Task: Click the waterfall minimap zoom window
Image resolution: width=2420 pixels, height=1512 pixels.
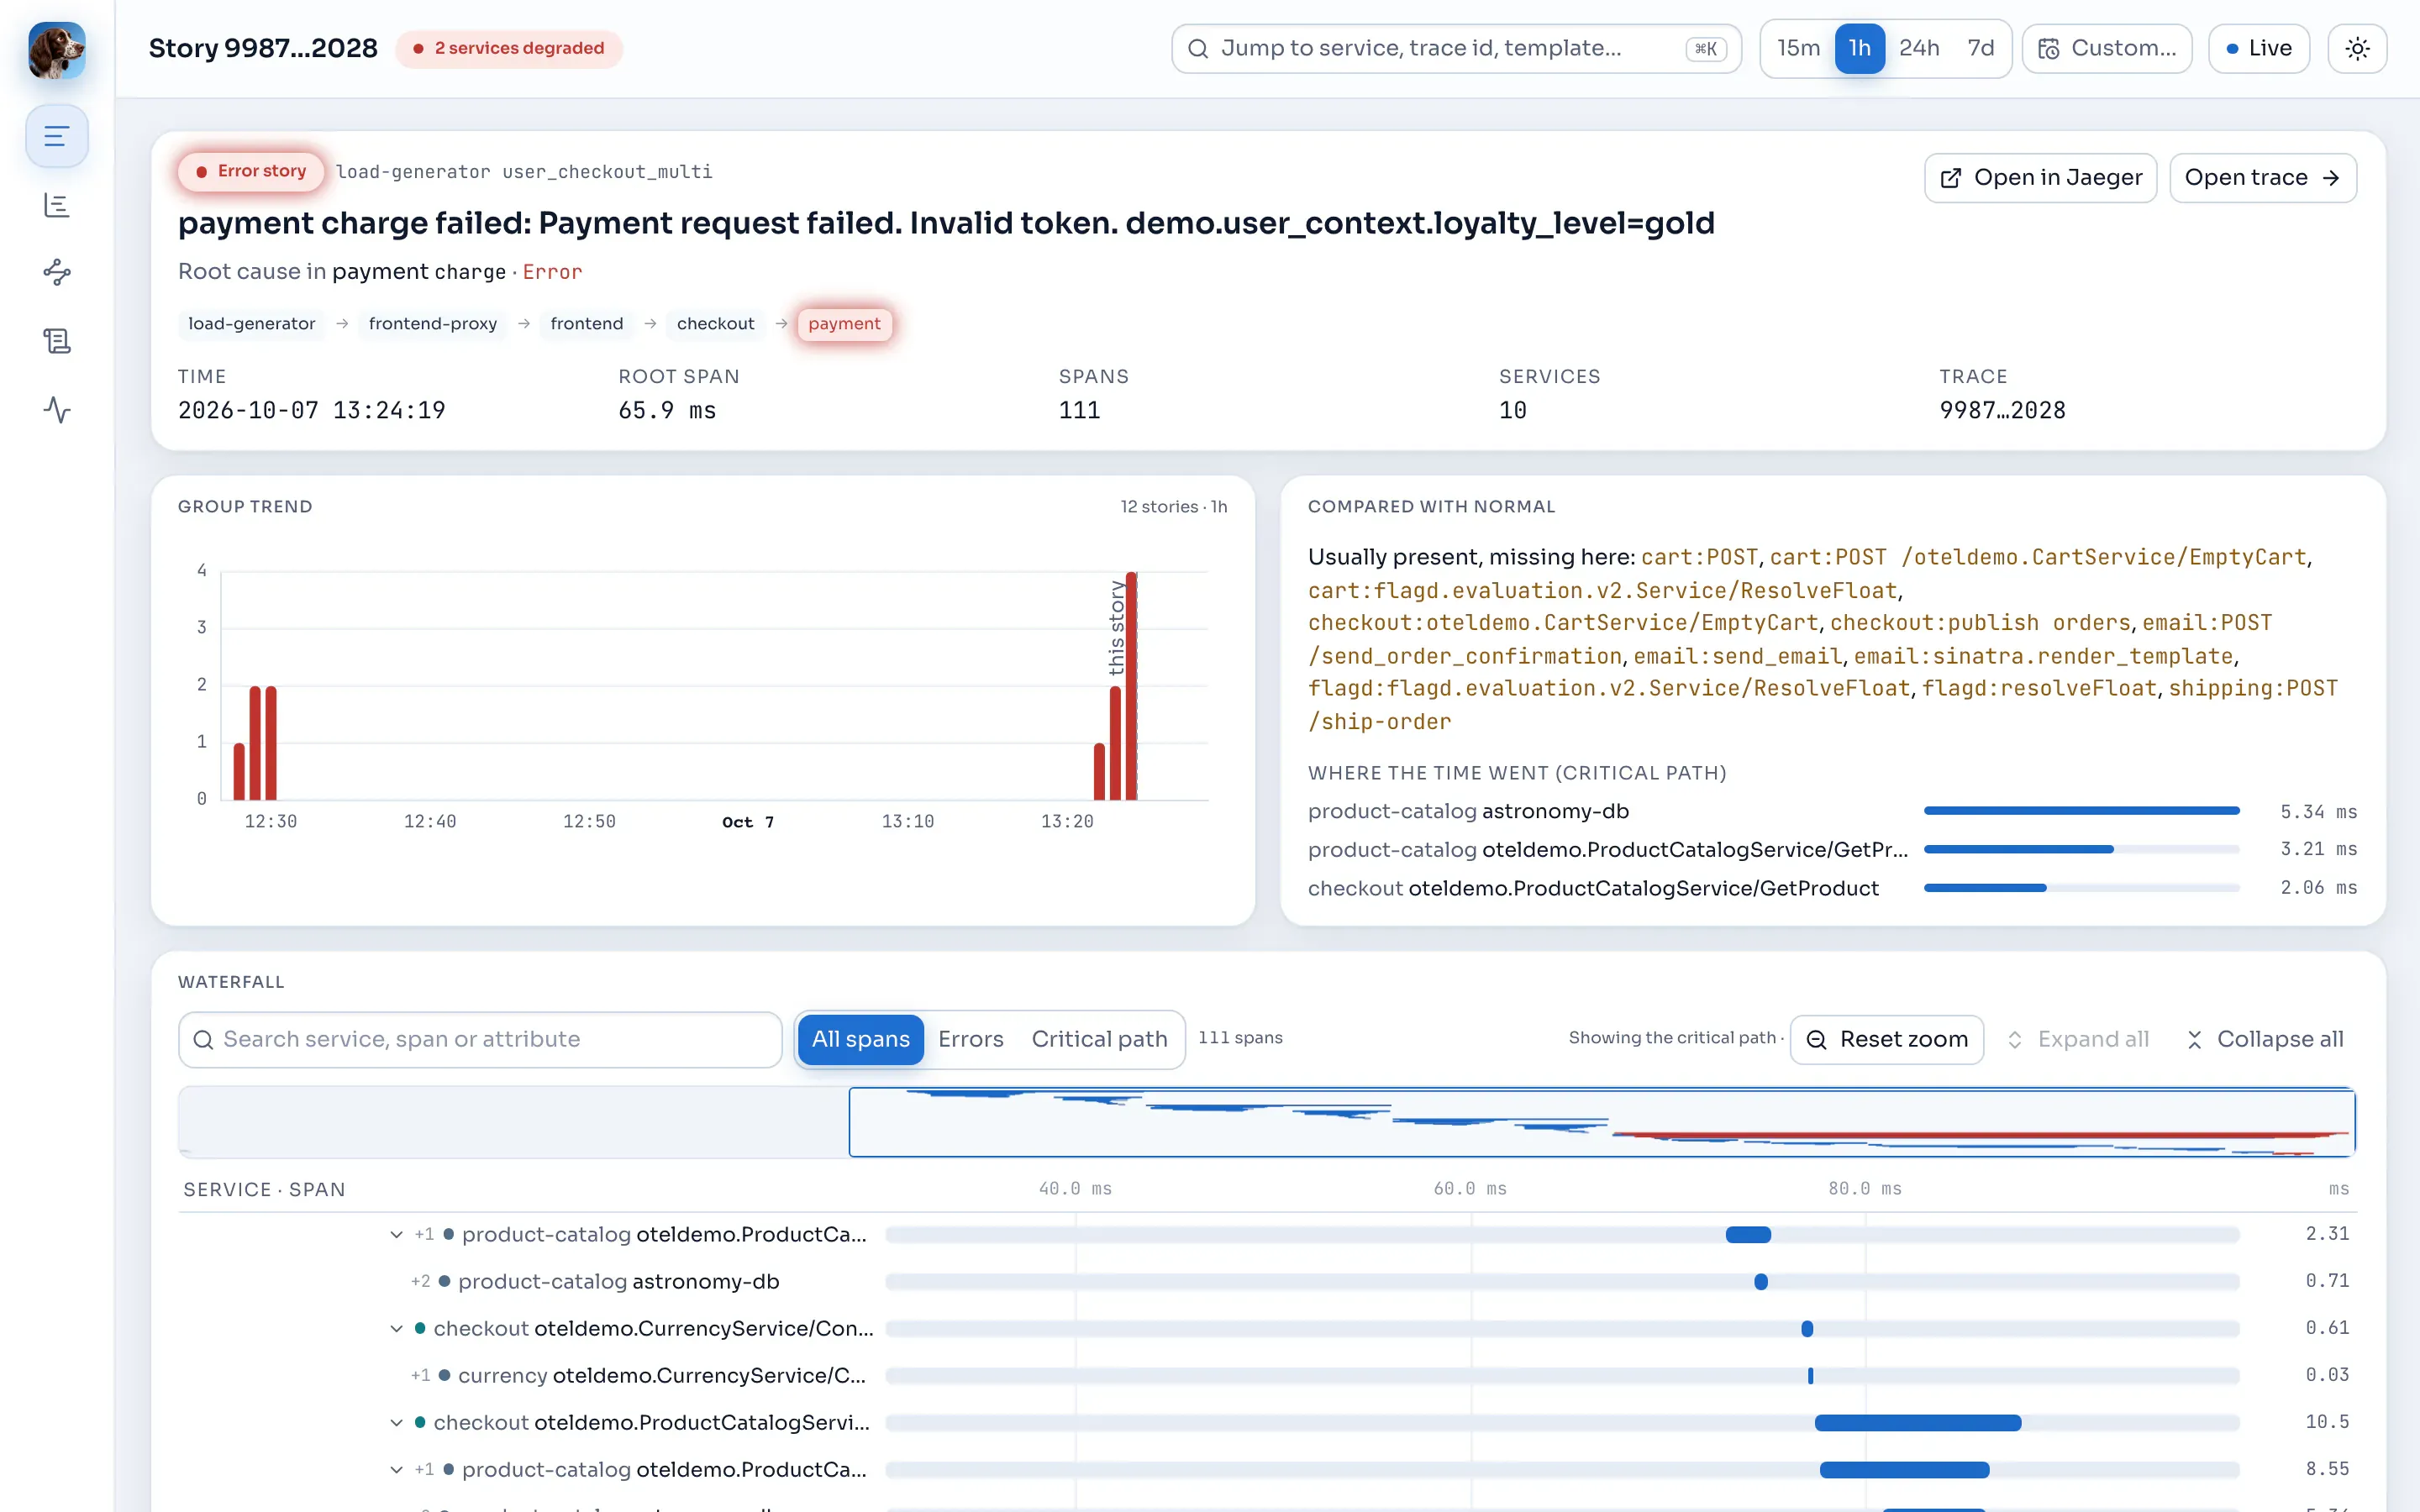Action: click(x=1602, y=1122)
